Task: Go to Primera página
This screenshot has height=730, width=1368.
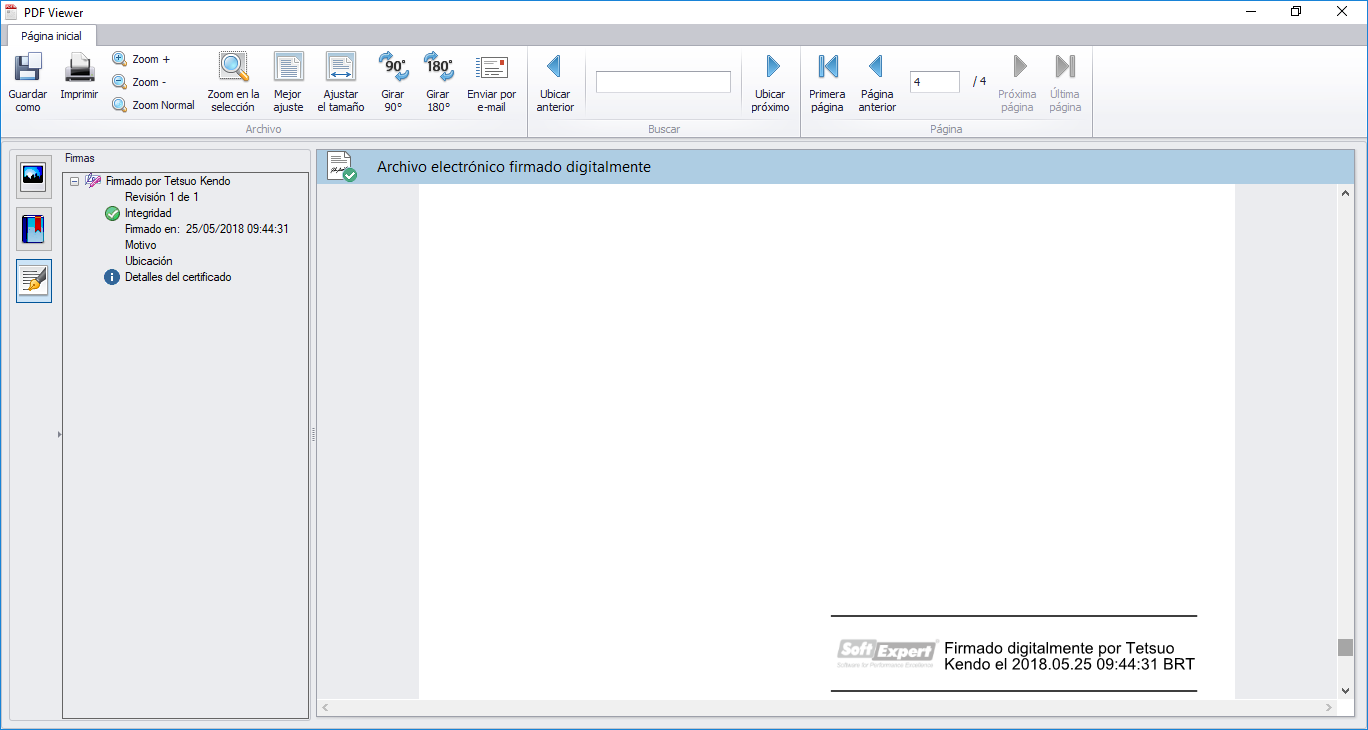Action: point(827,82)
